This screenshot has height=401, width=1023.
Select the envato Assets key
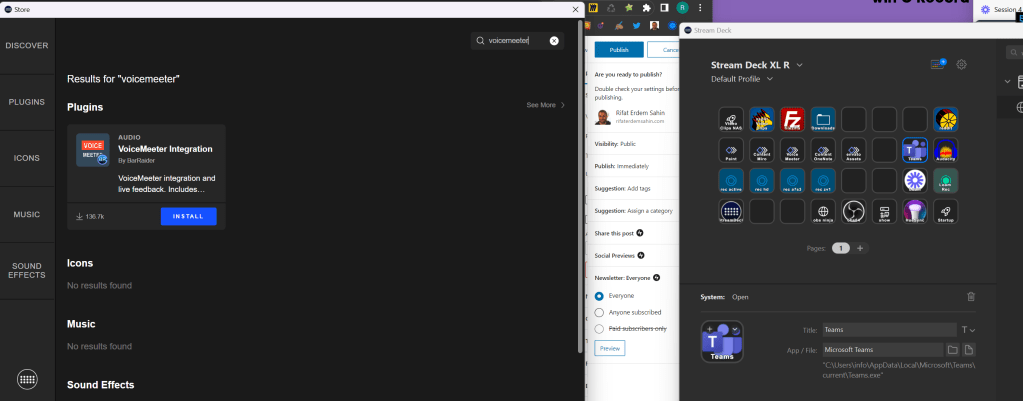(x=853, y=150)
